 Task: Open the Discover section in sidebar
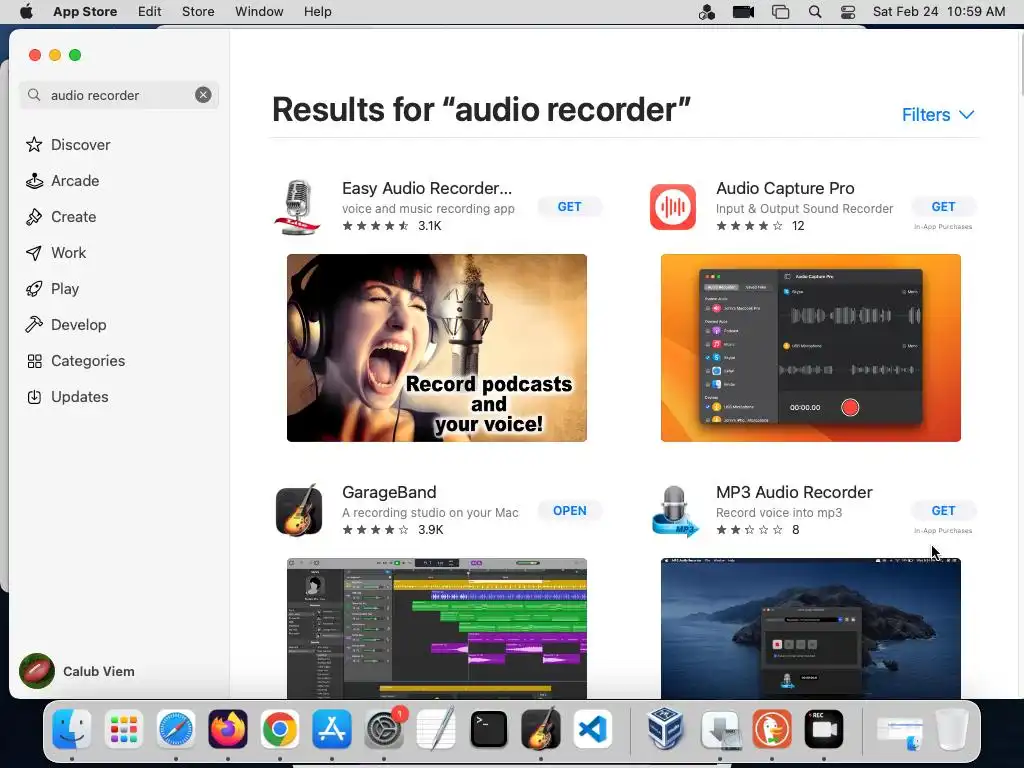coord(68,144)
